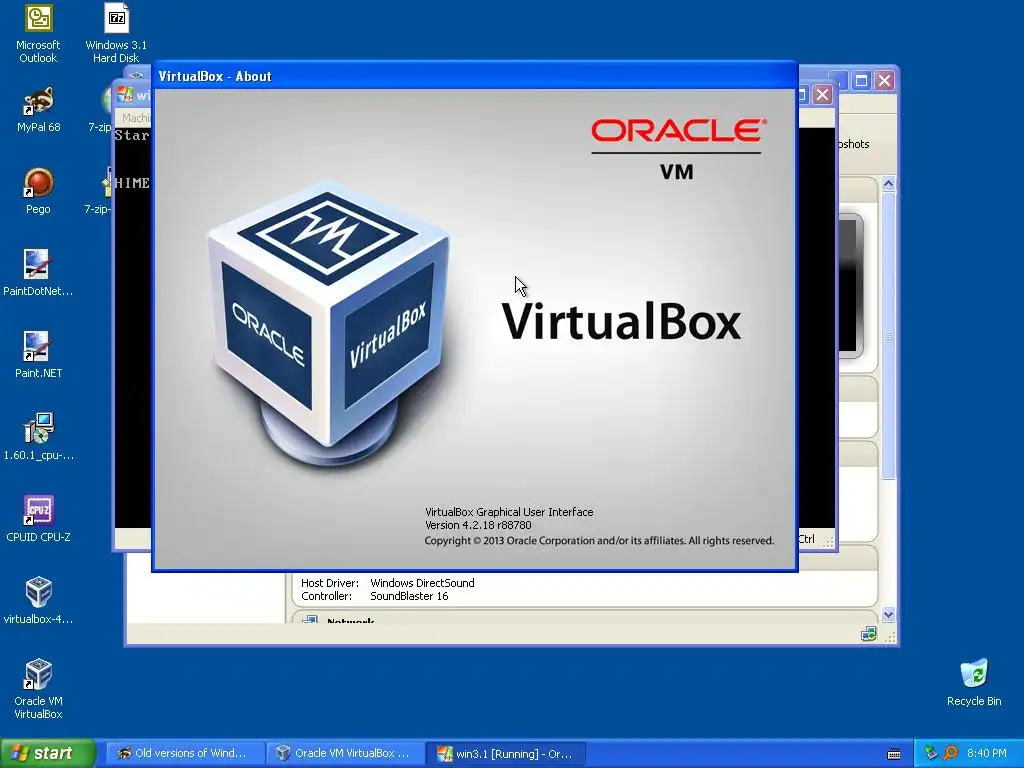Viewport: 1024px width, 768px height.
Task: Launch the MyPal 68 browser shortcut
Action: pos(38,110)
